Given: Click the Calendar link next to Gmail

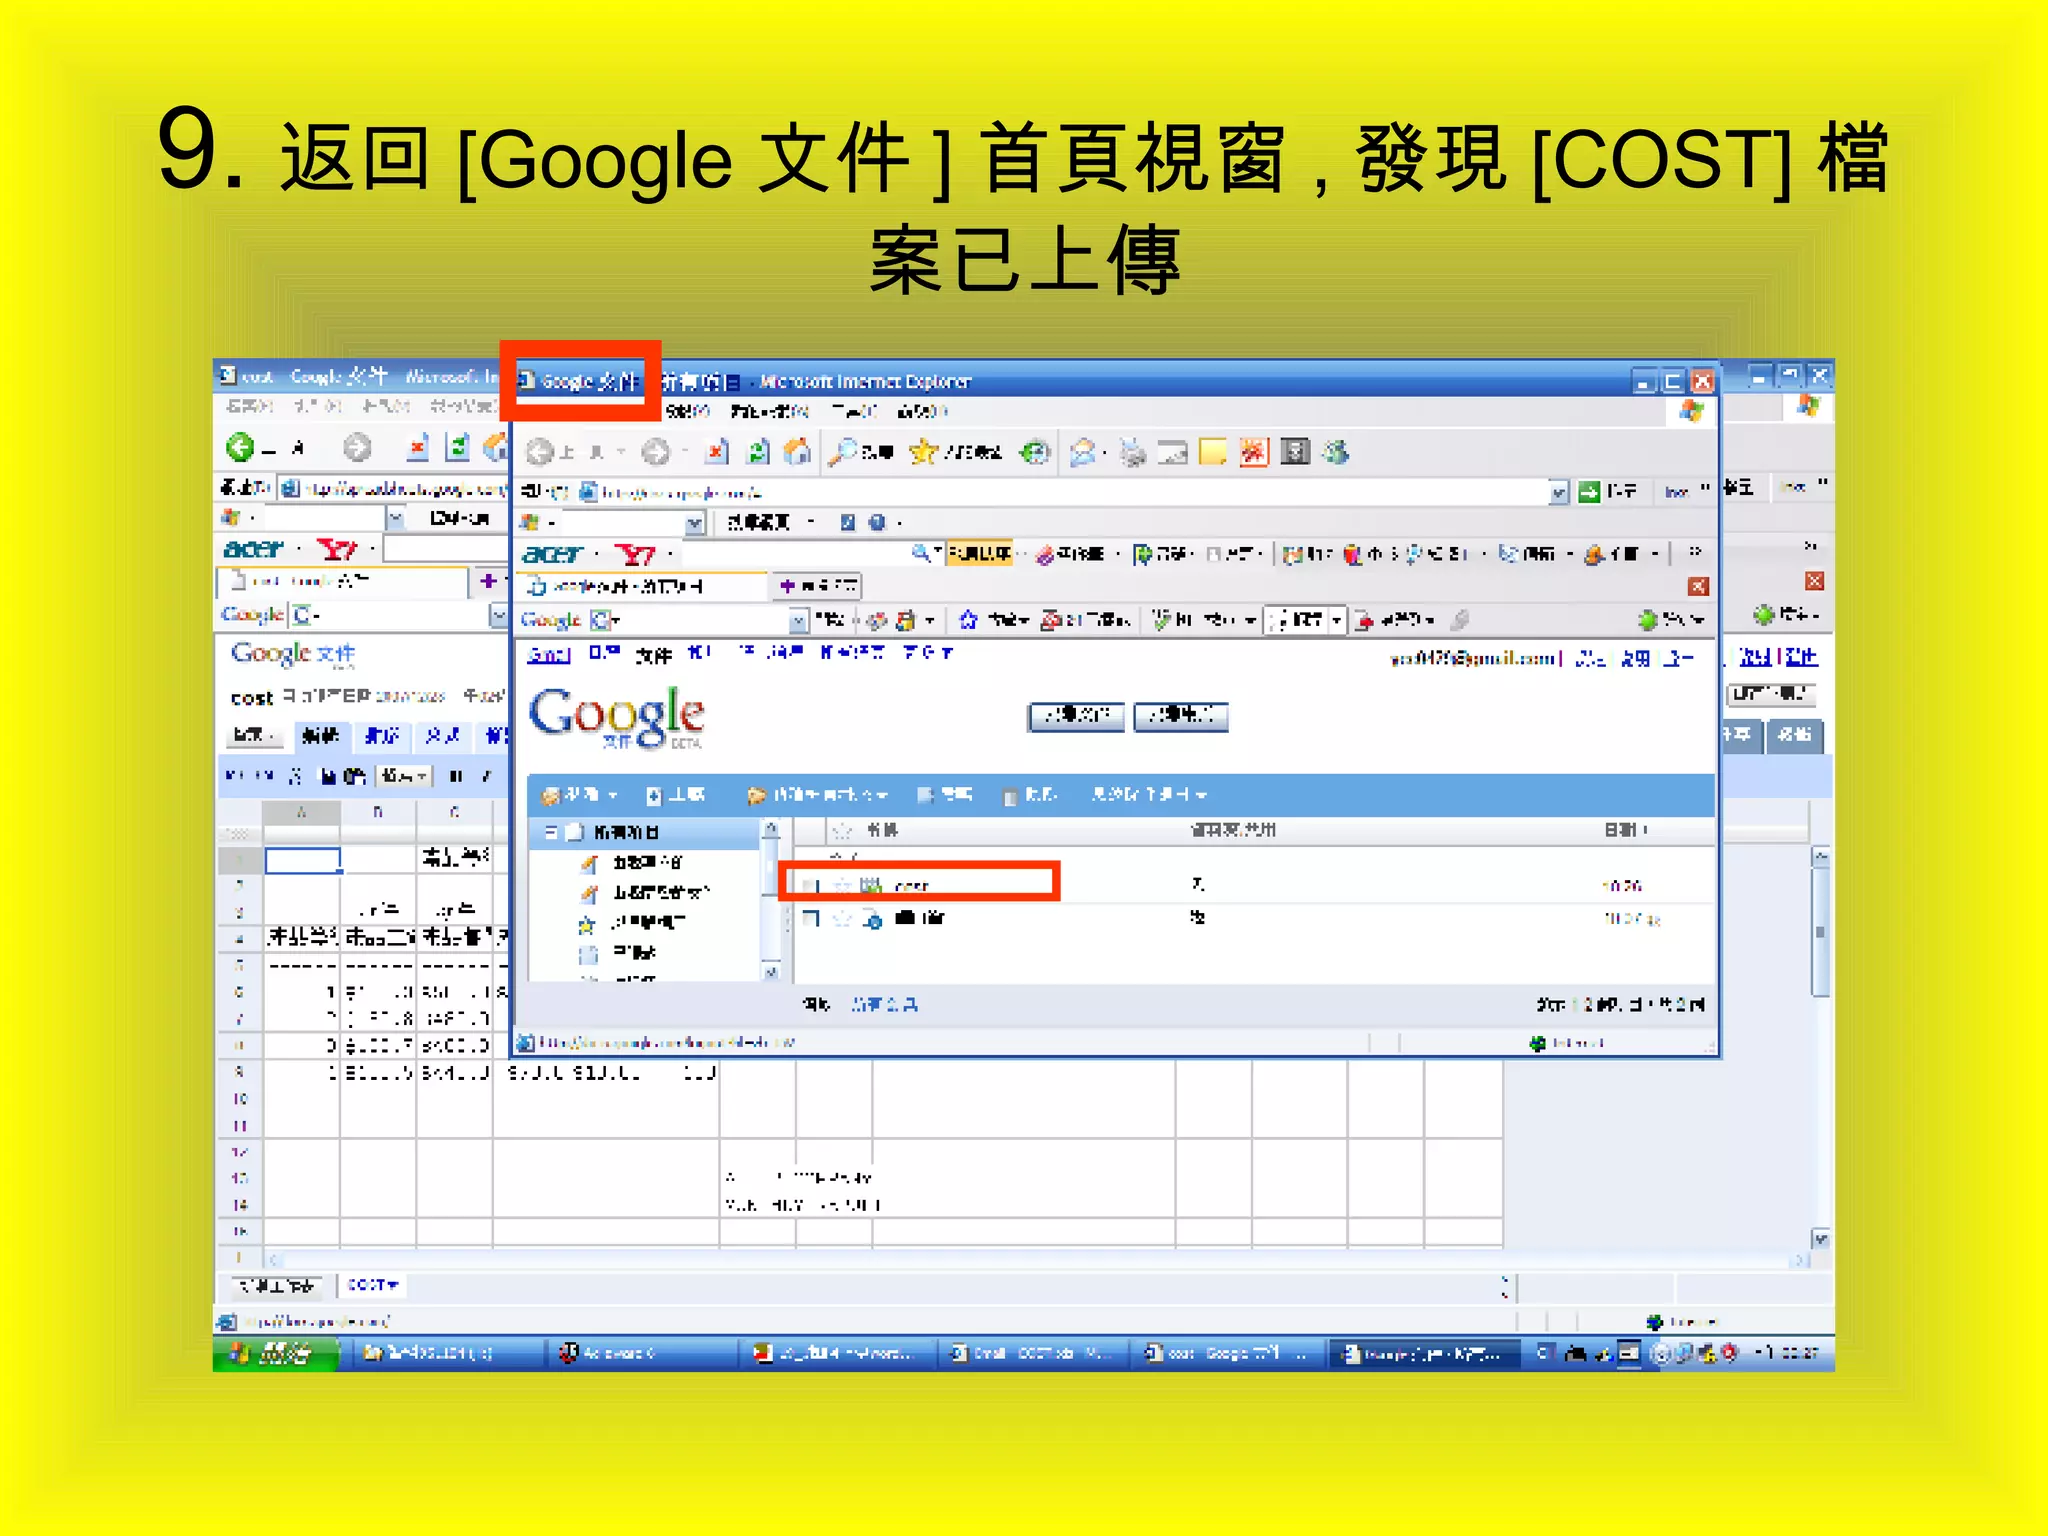Looking at the screenshot, I should click(604, 653).
